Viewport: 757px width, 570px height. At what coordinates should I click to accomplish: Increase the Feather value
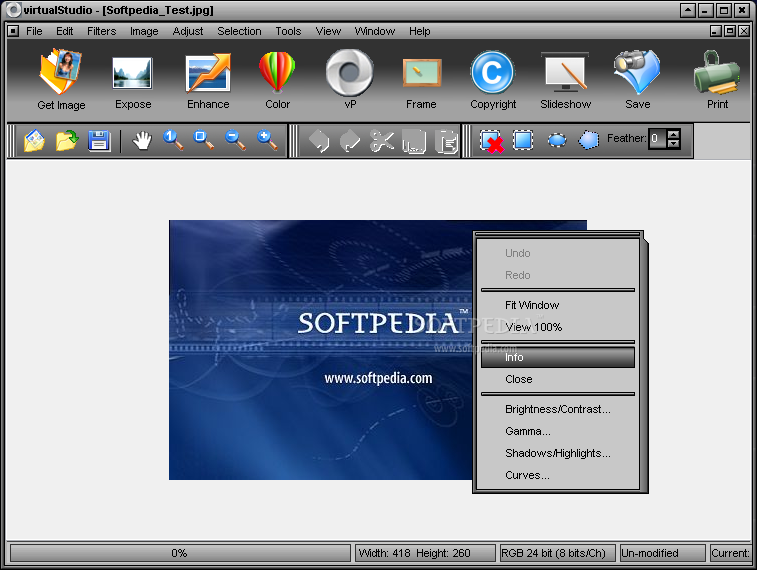pos(673,134)
